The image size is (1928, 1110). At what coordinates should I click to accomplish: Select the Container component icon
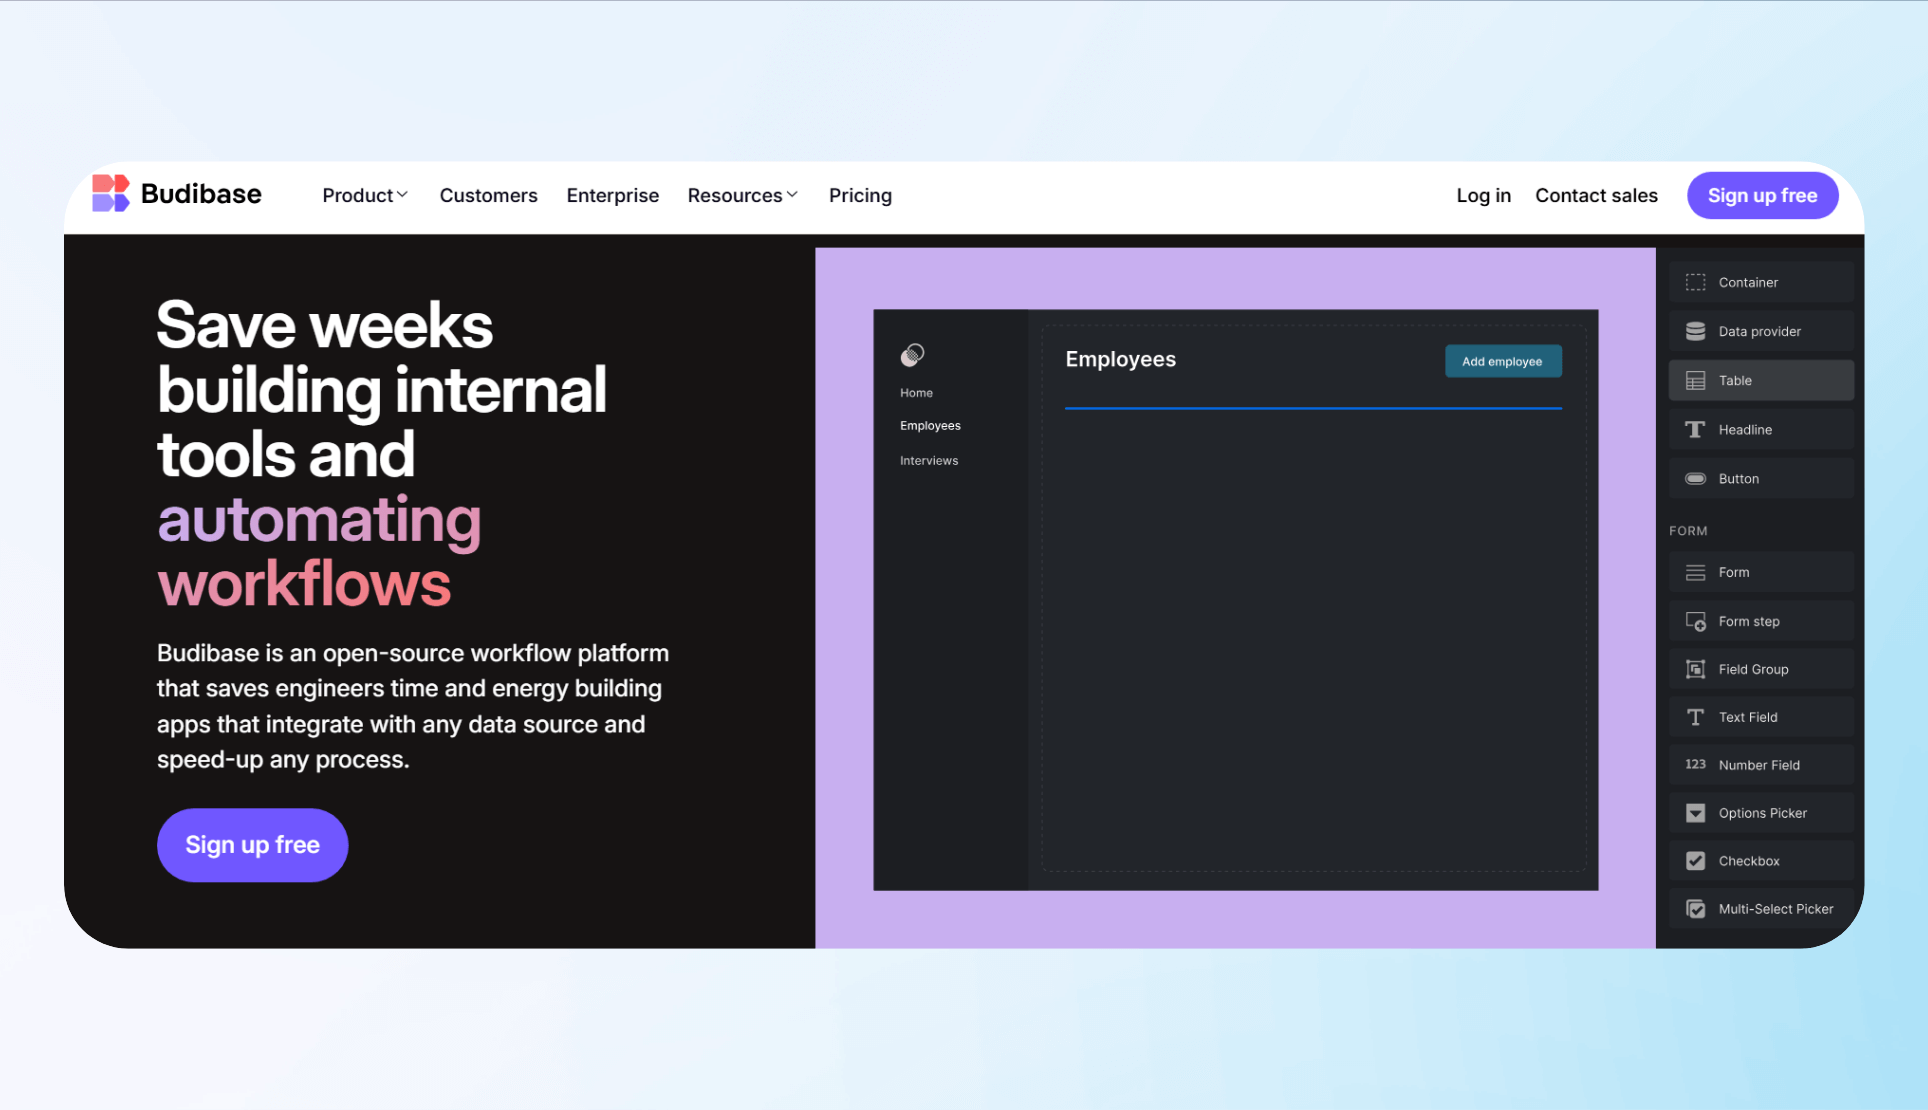click(1695, 283)
